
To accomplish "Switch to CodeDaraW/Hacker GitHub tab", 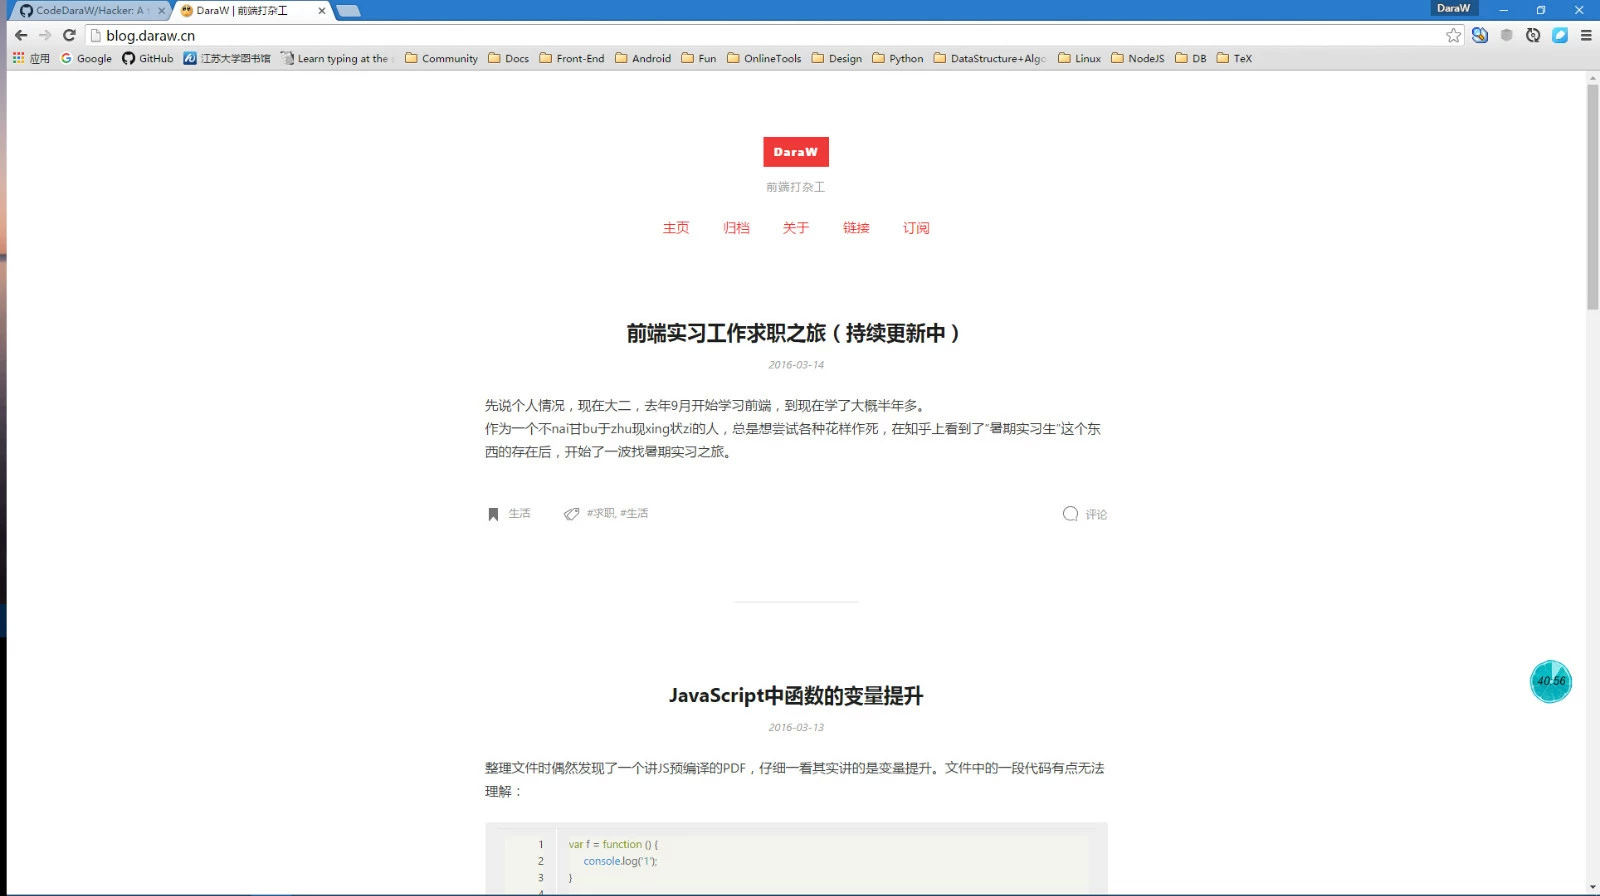I will [88, 10].
